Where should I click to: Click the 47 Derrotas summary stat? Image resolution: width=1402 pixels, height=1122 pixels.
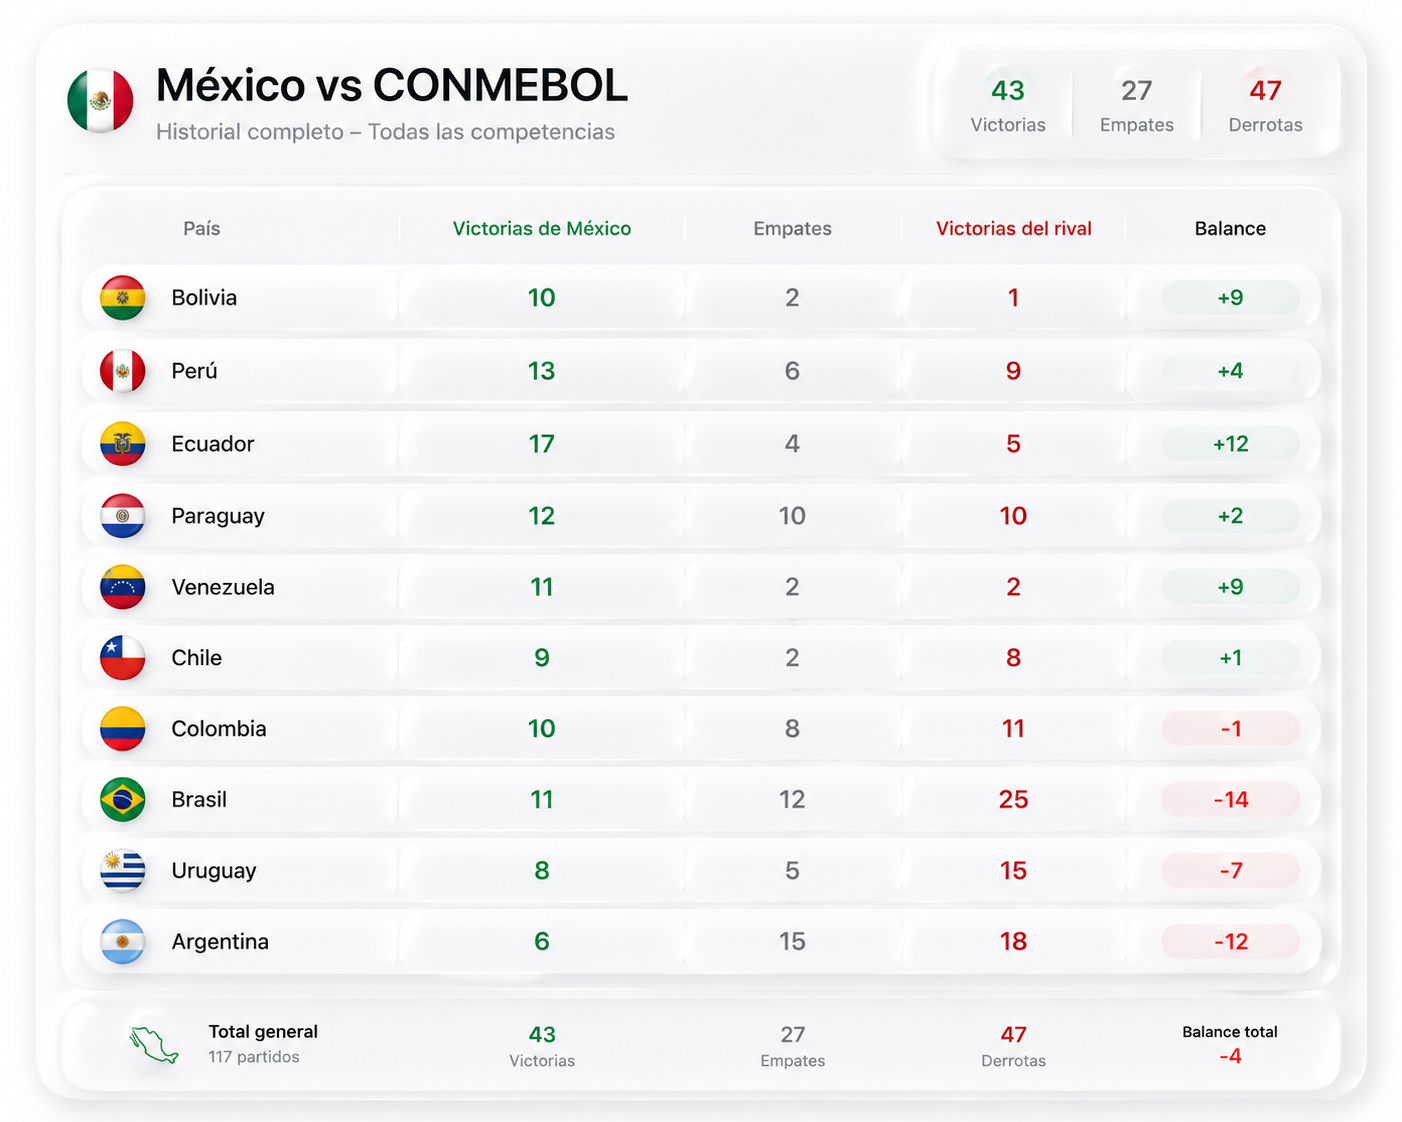click(x=1265, y=106)
